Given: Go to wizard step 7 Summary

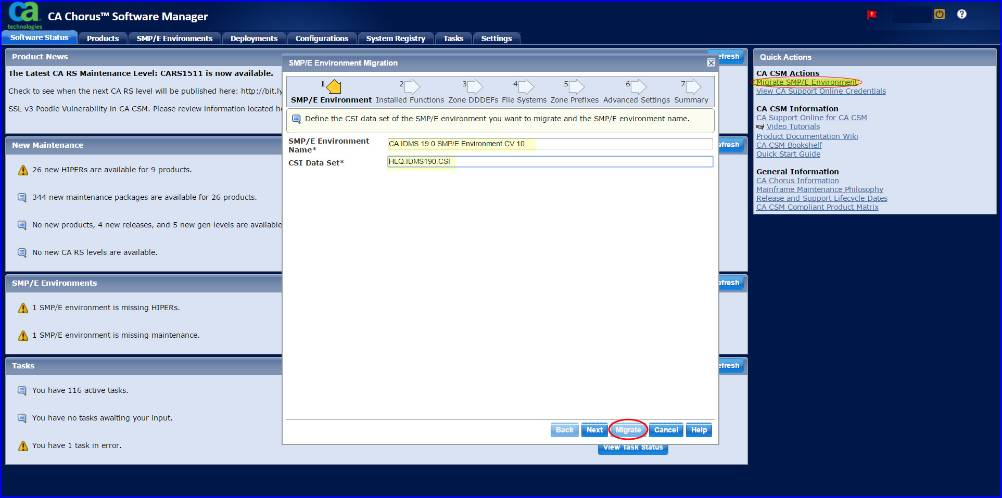Looking at the screenshot, I should [x=691, y=87].
